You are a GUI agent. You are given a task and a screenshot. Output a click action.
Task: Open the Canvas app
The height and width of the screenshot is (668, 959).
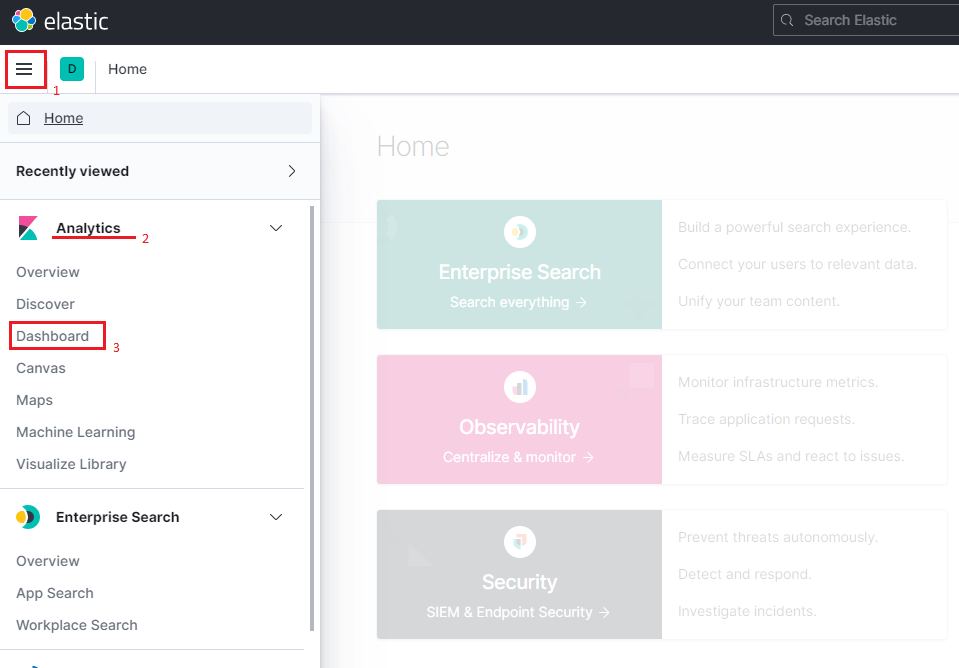tap(40, 367)
